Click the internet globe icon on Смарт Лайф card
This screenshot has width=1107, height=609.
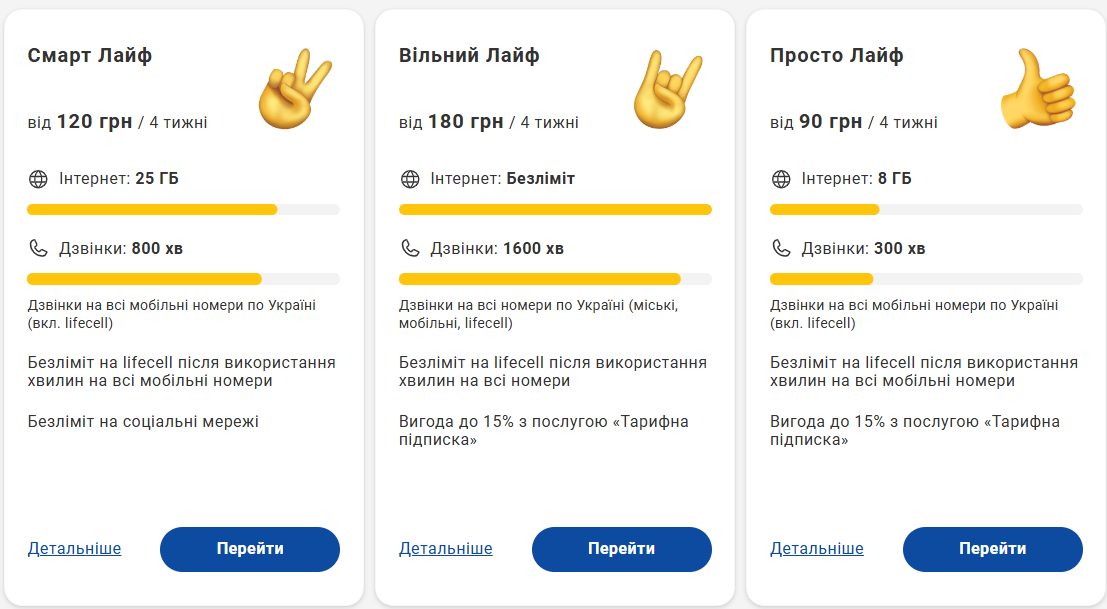39,180
